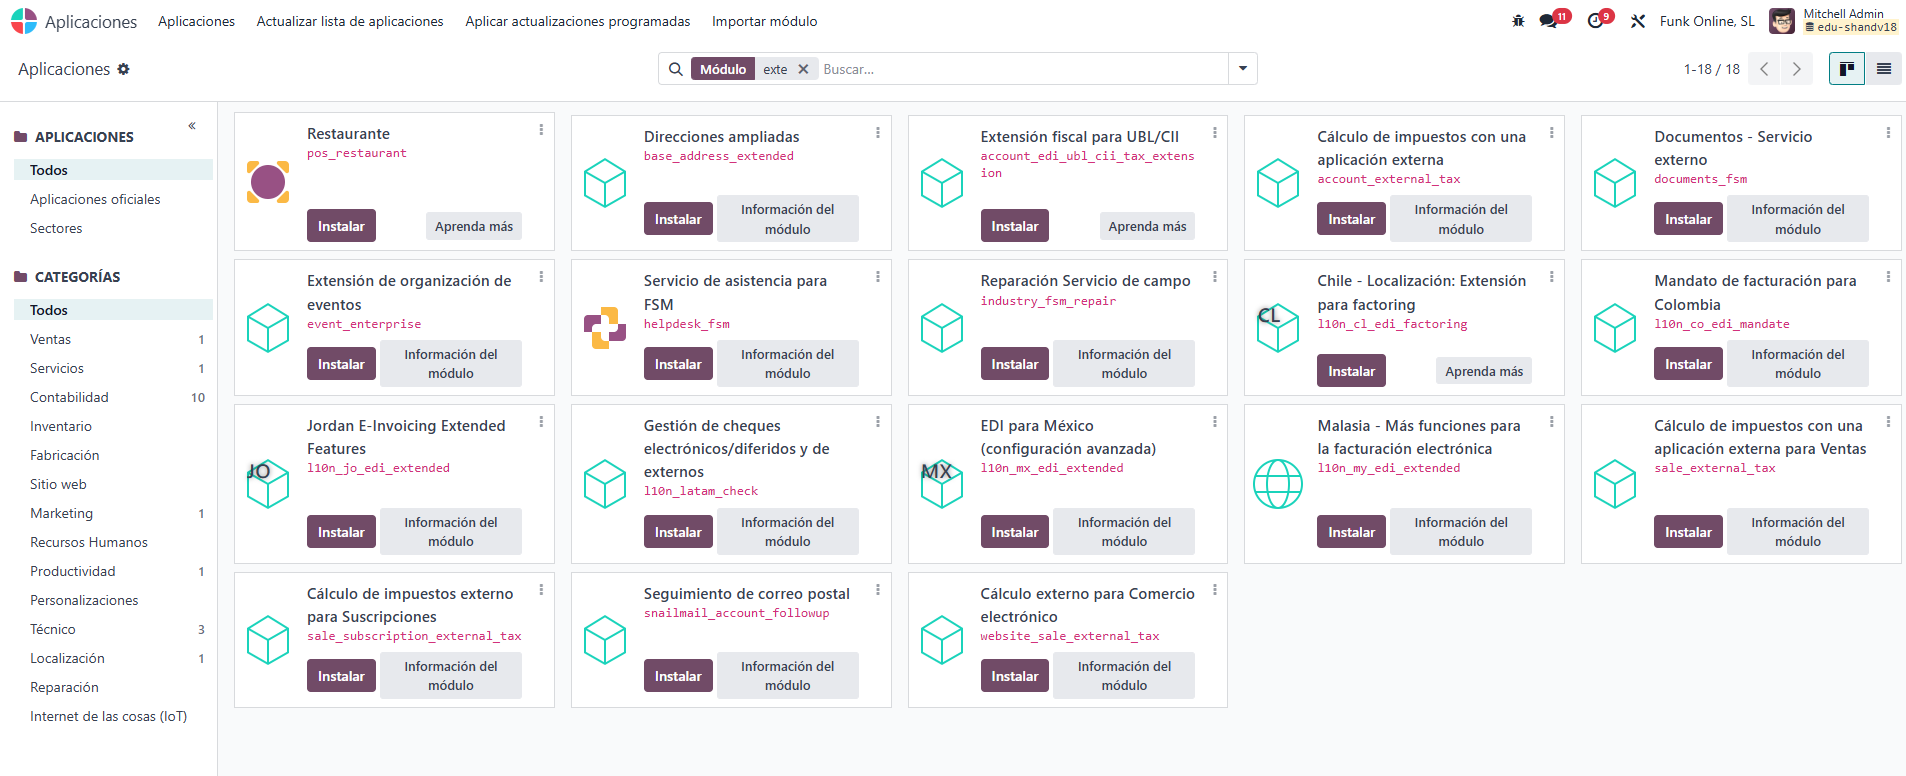Select the Contabilidad category filter

(x=69, y=397)
